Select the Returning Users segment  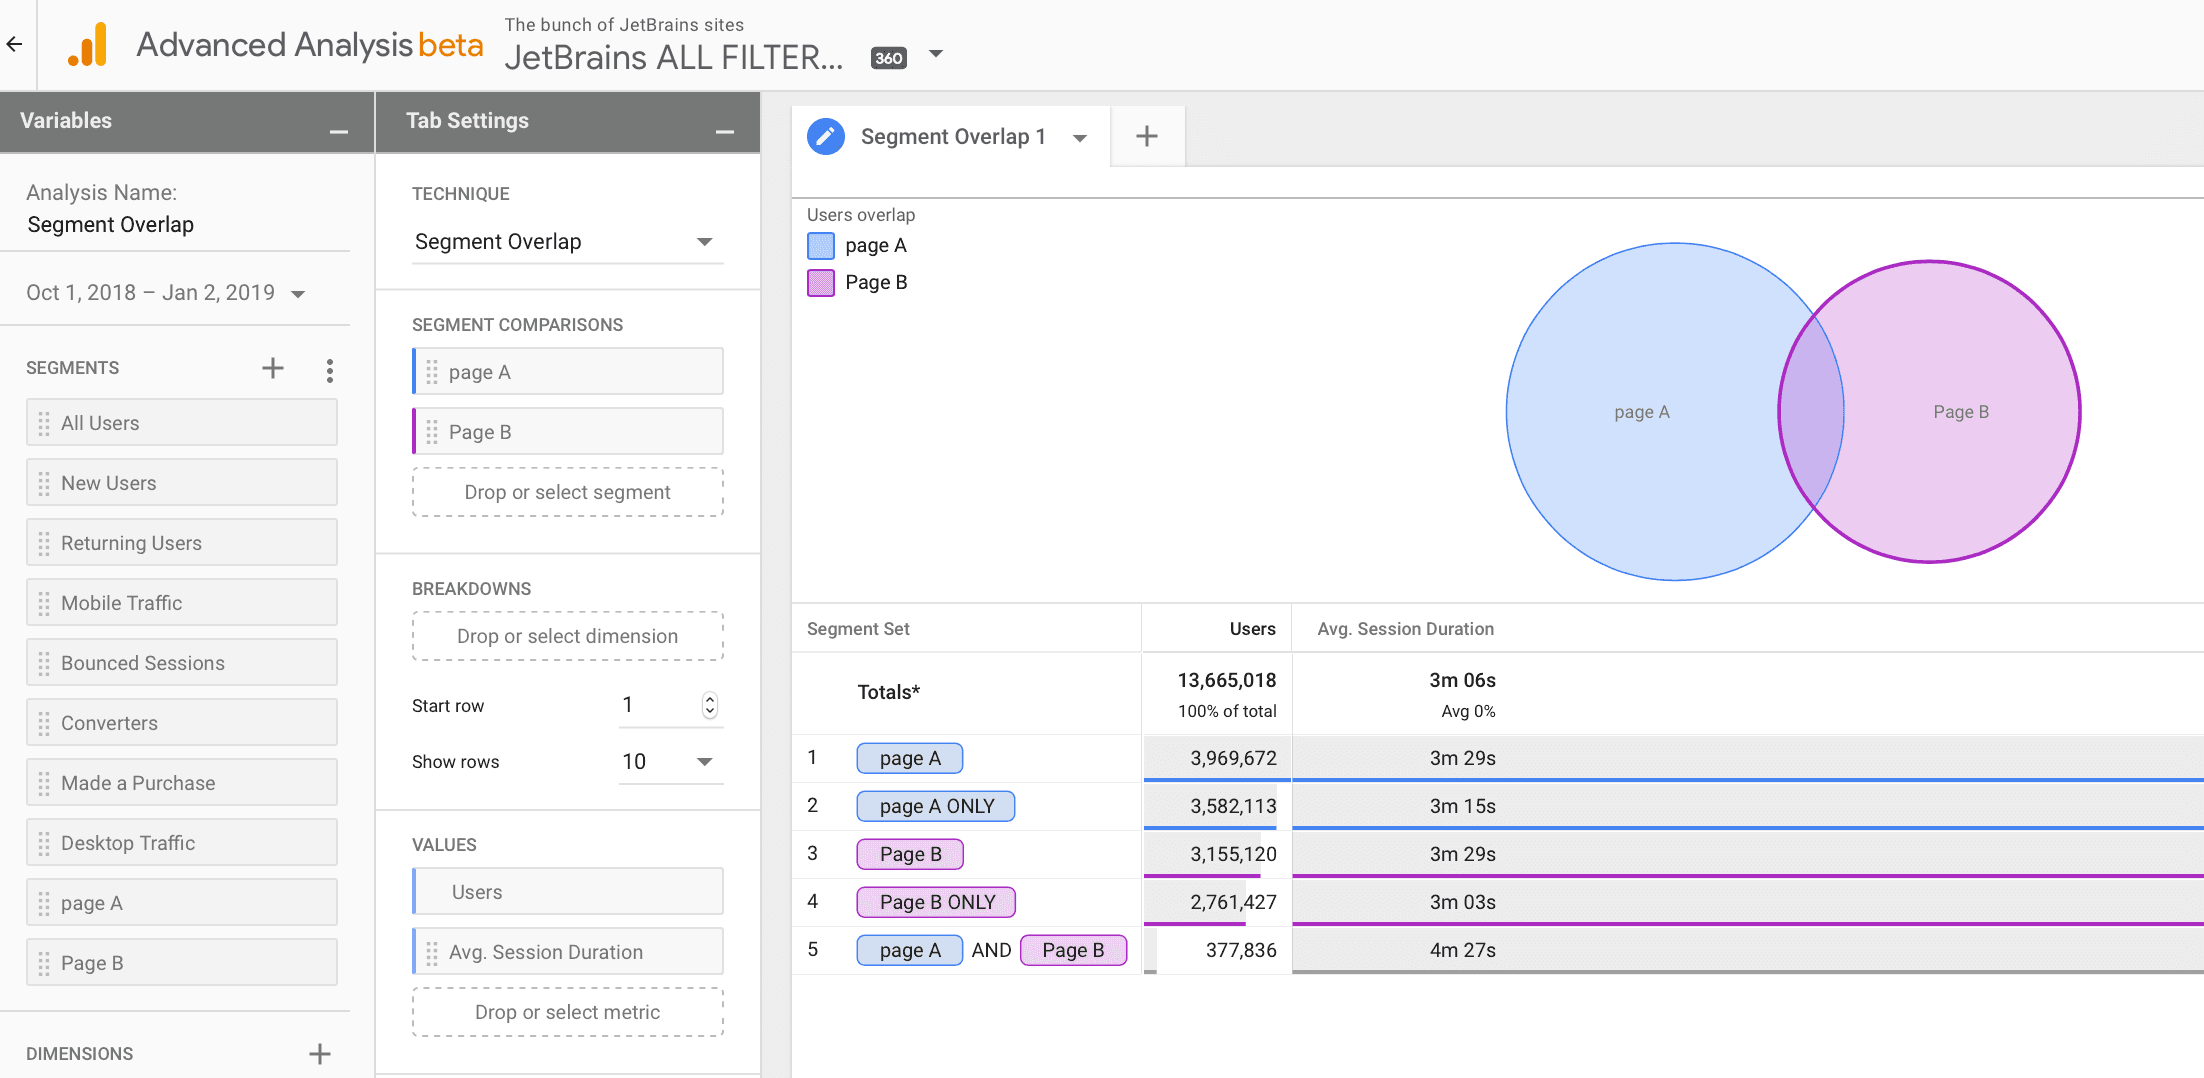[182, 543]
